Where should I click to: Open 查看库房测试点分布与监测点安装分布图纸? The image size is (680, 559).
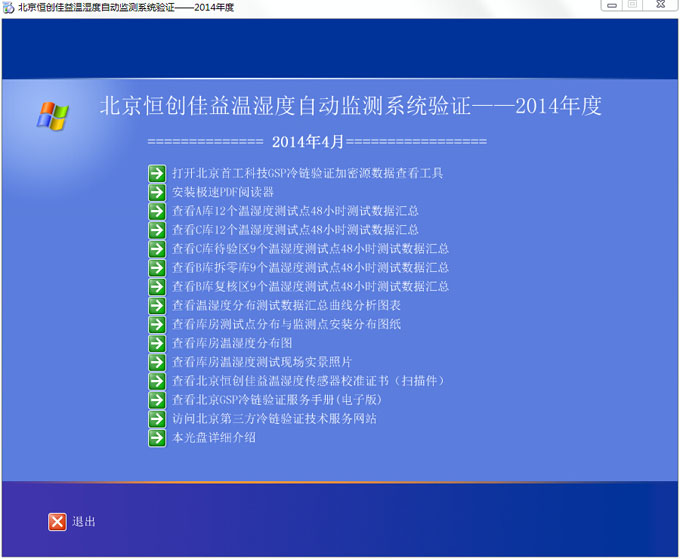click(x=286, y=324)
